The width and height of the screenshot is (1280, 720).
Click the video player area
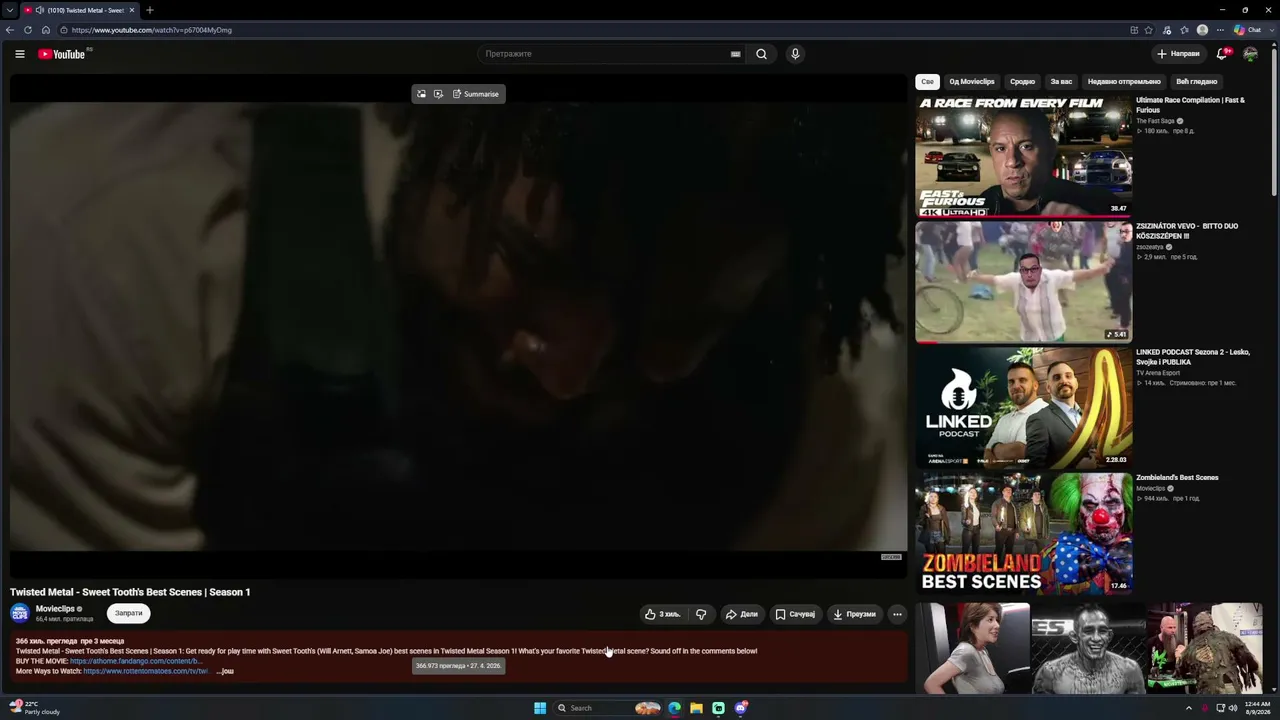(458, 326)
